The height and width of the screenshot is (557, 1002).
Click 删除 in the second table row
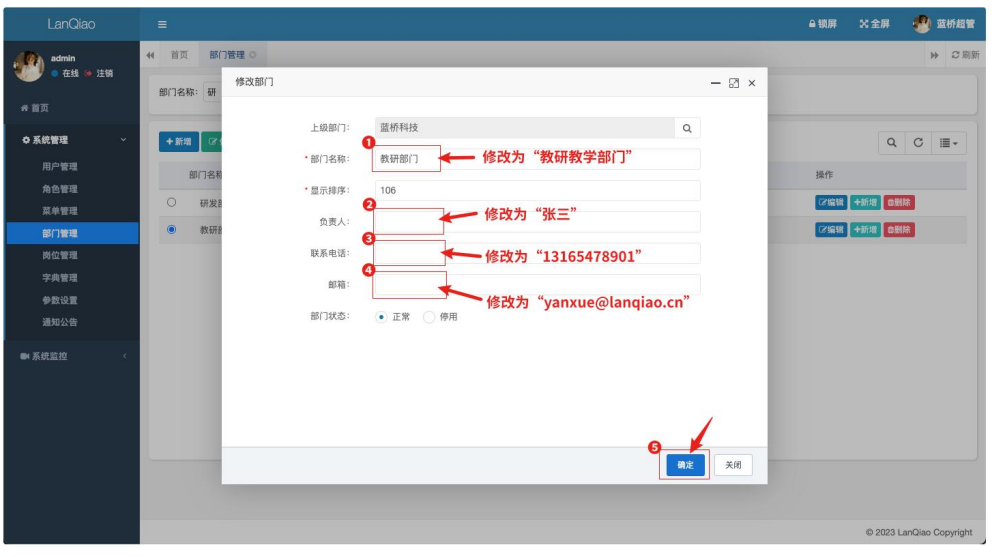point(898,229)
